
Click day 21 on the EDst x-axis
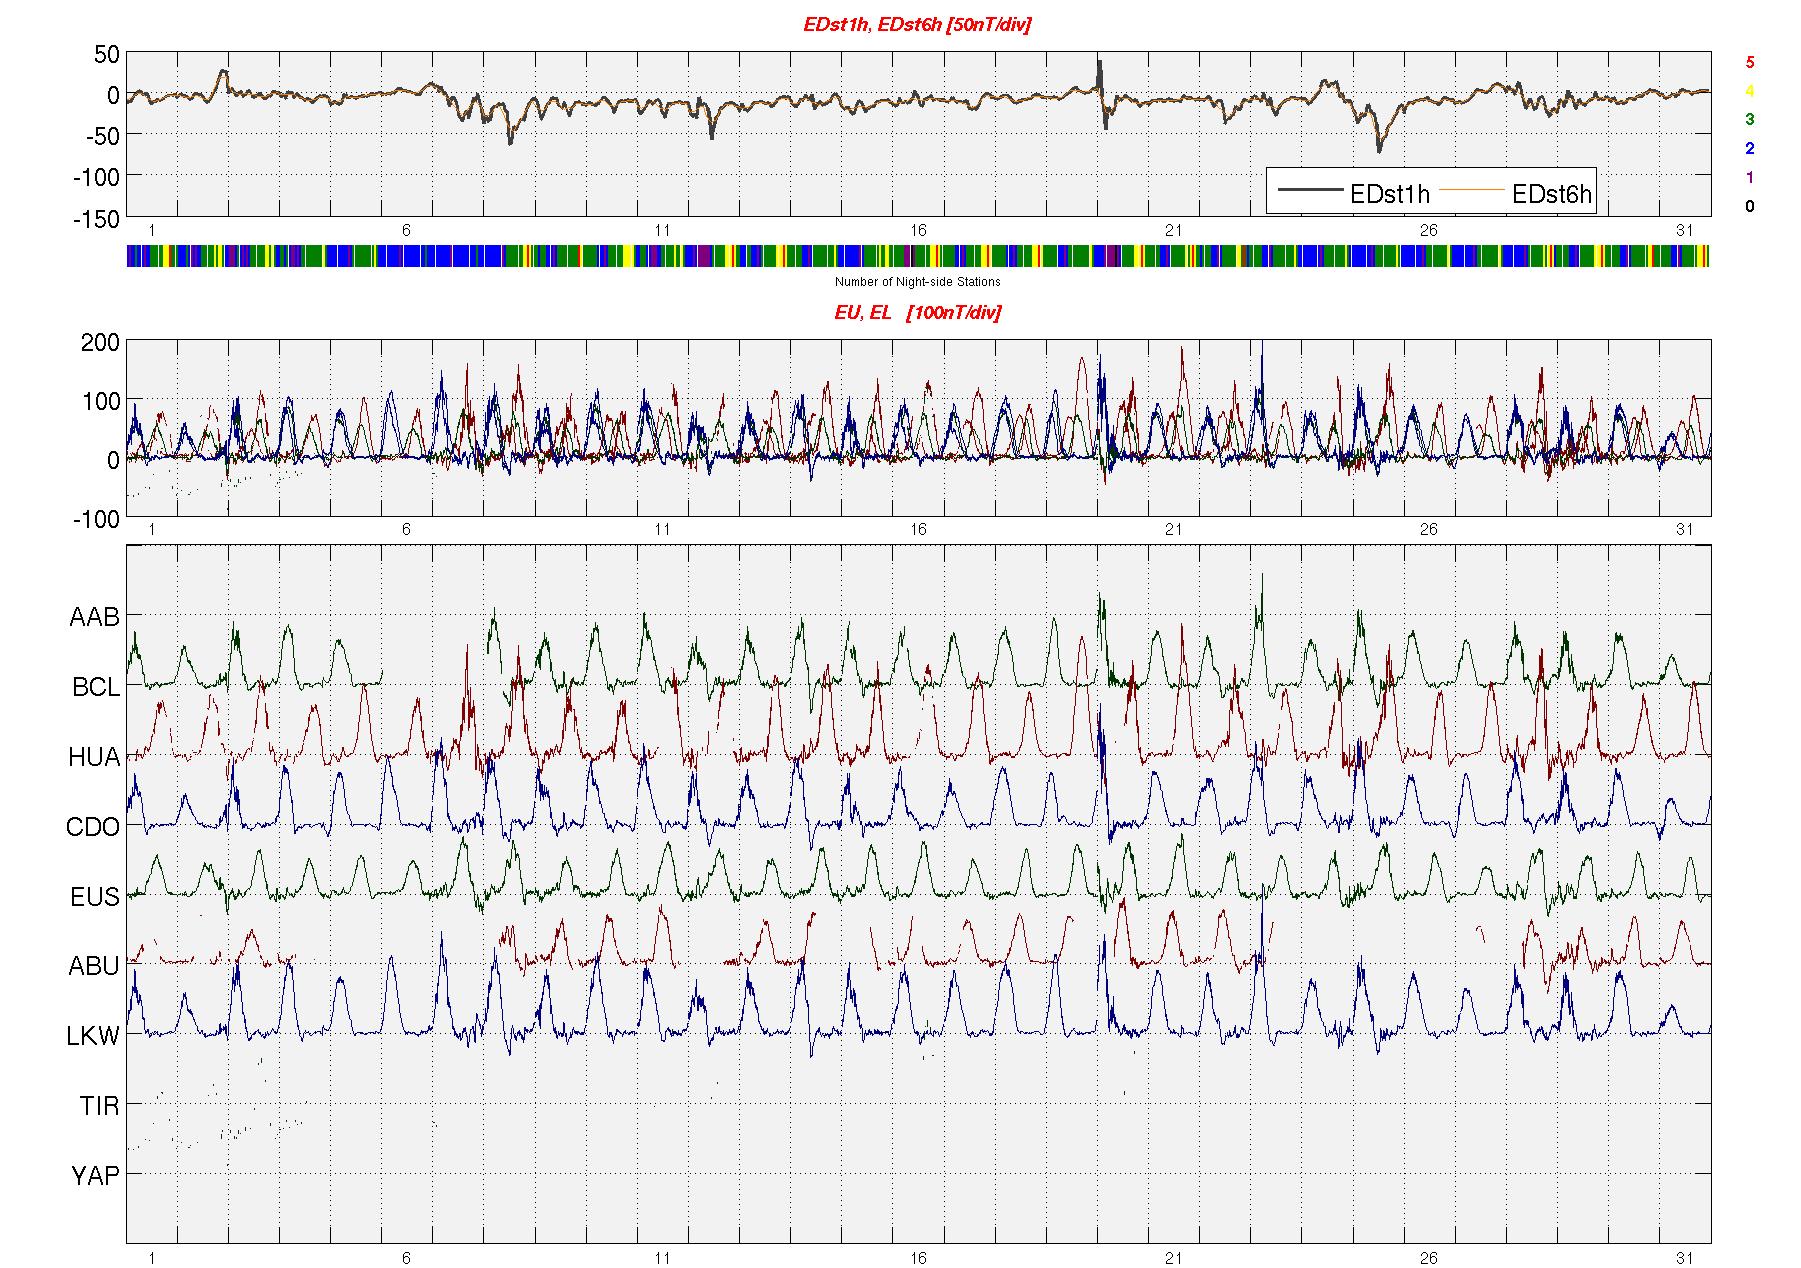1173,231
